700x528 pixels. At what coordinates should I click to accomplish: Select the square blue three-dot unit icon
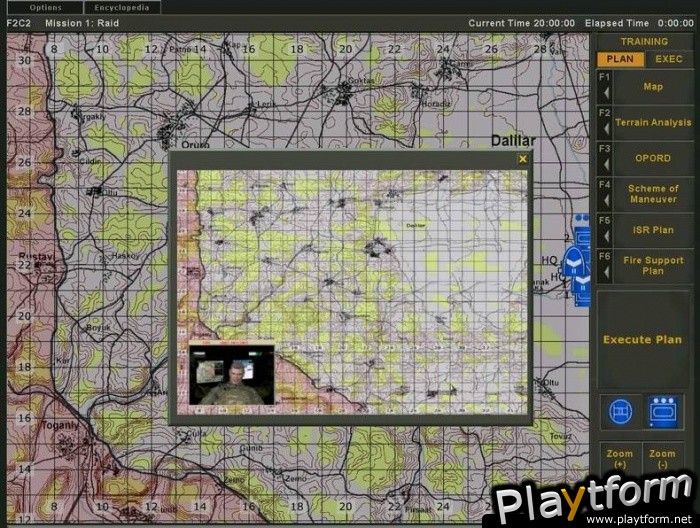663,411
